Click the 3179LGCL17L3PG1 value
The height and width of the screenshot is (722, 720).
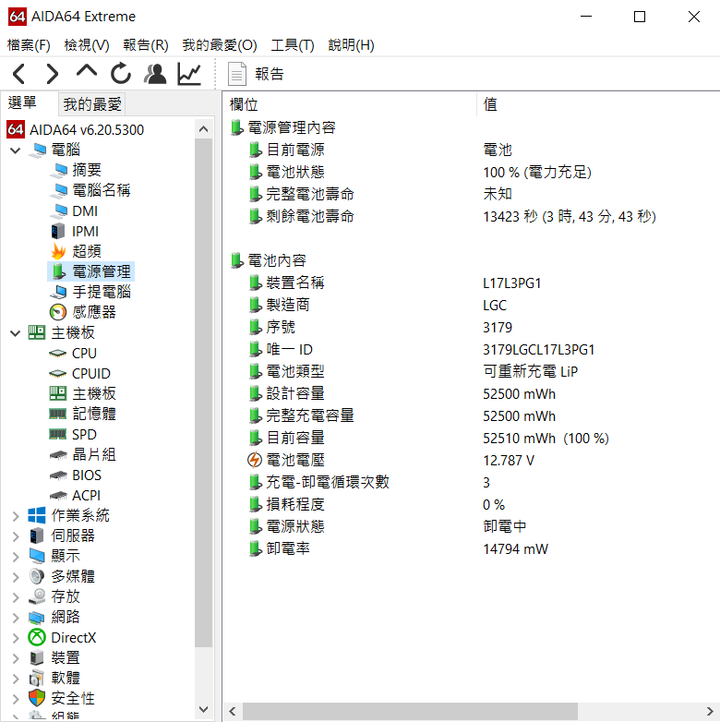pos(539,349)
